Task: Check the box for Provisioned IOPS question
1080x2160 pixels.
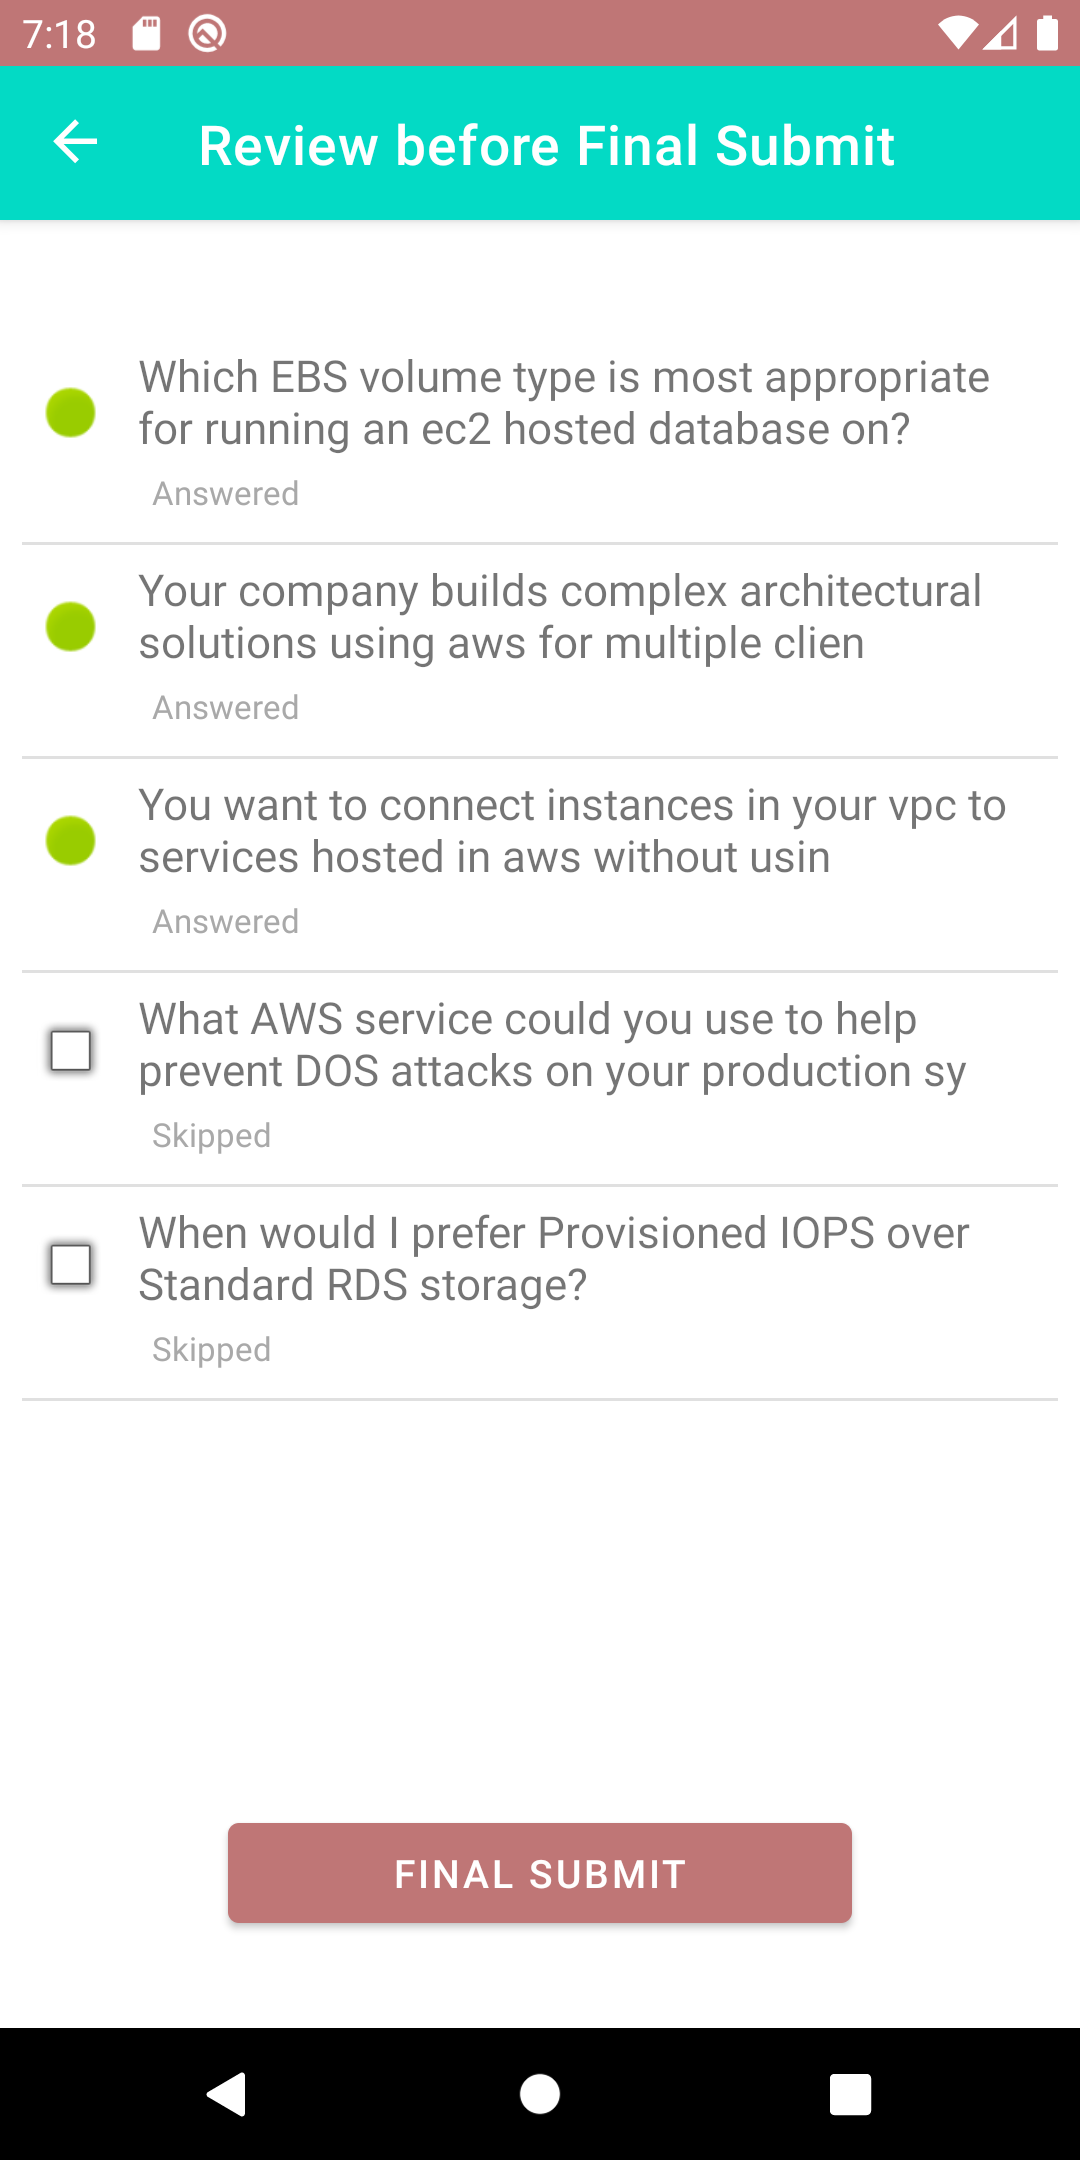Action: pos(71,1265)
